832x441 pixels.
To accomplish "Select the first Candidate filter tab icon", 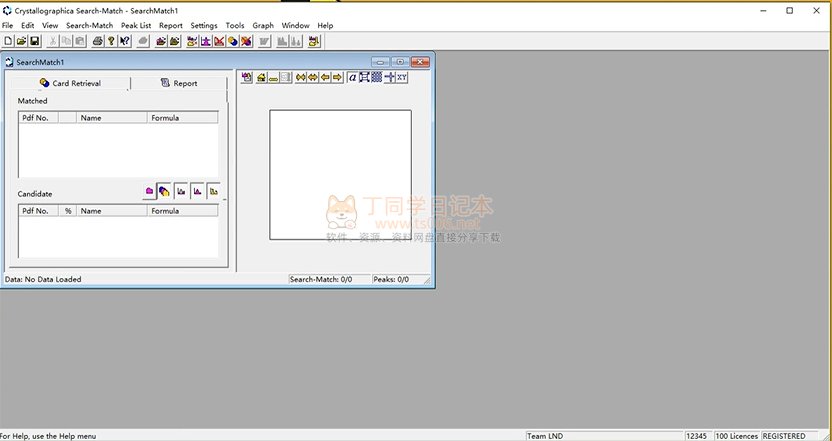I will 149,190.
